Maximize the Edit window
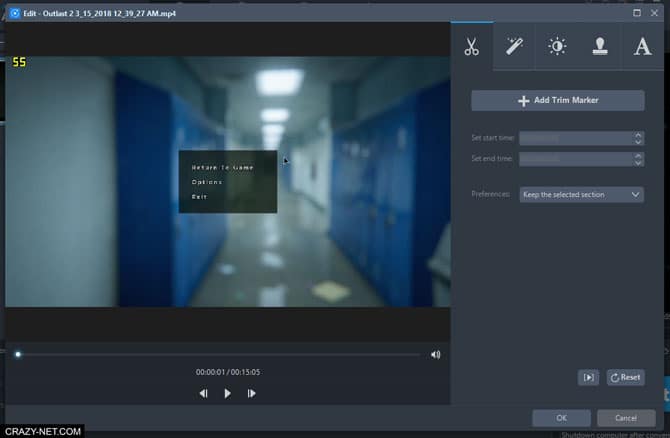 pyautogui.click(x=637, y=13)
